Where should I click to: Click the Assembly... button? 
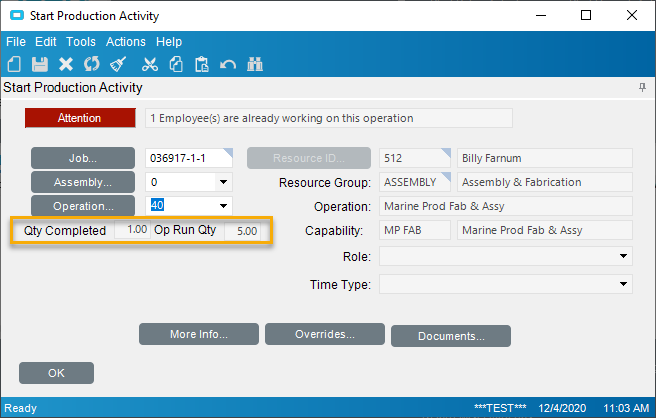click(83, 182)
